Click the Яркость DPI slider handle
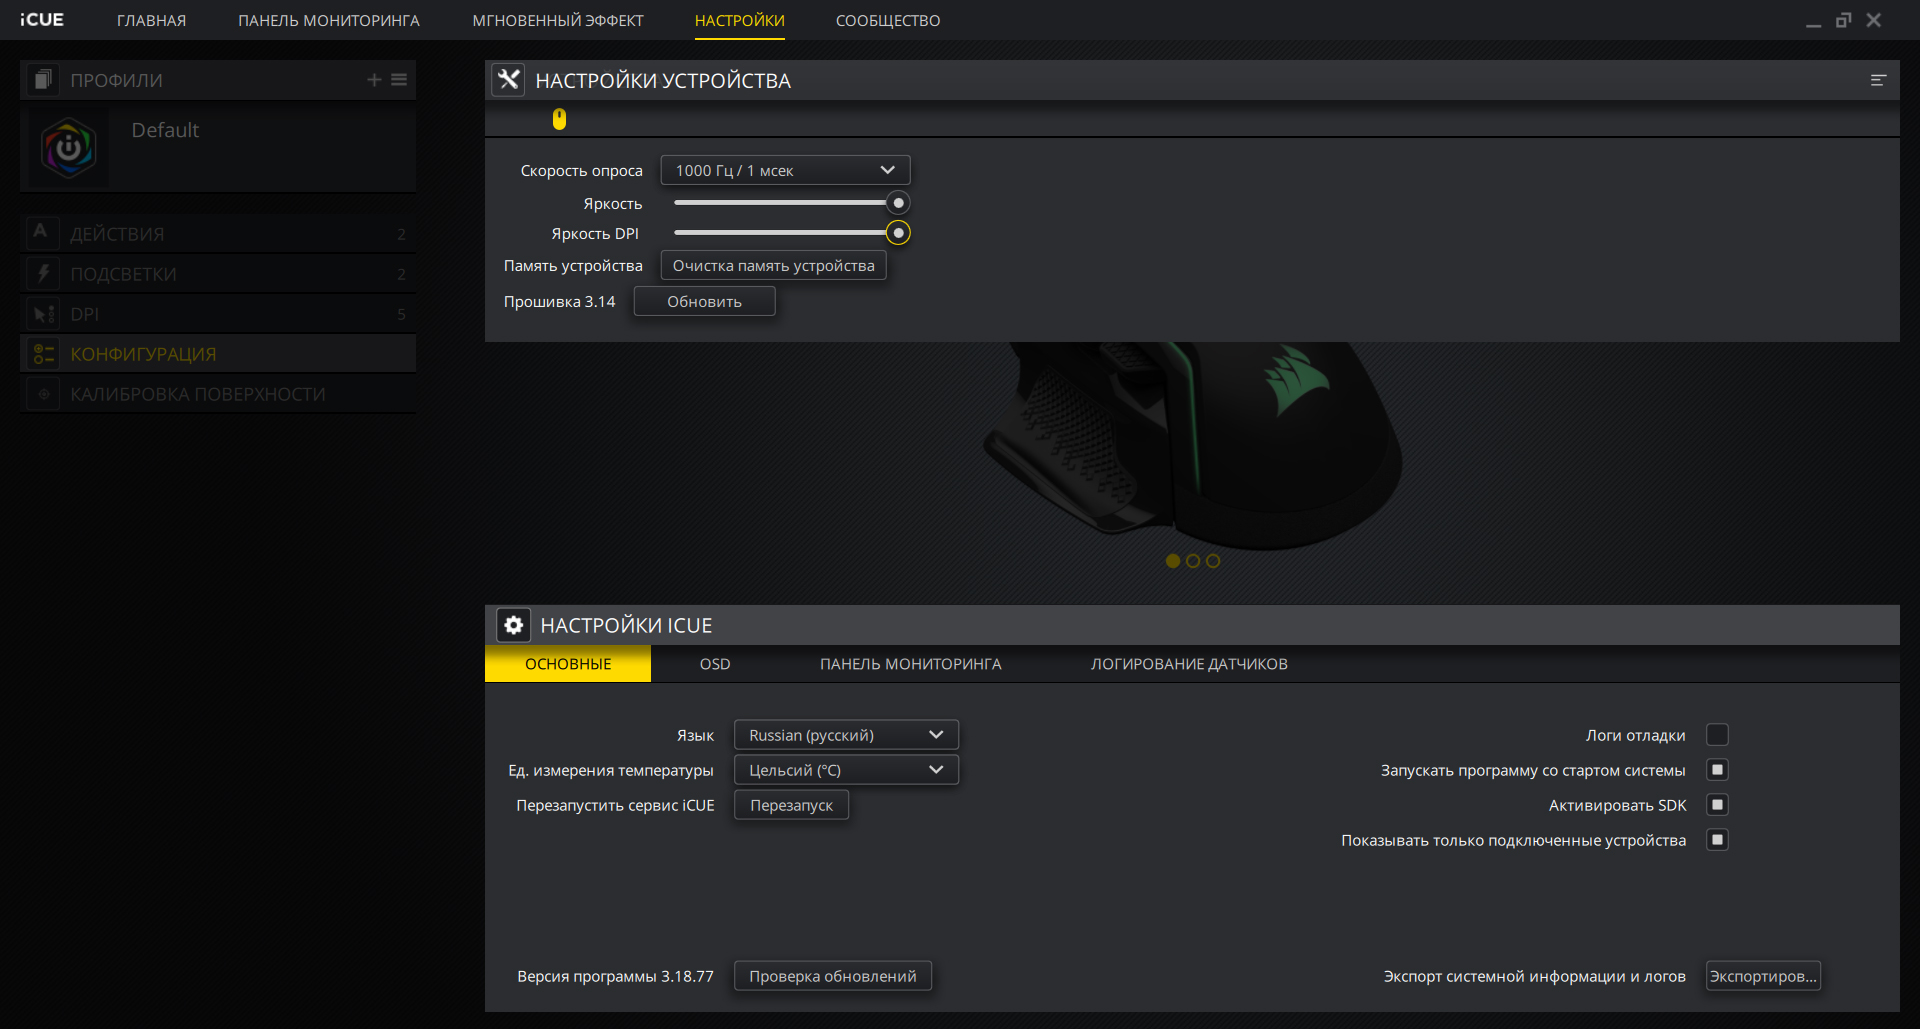The image size is (1920, 1029). [898, 233]
